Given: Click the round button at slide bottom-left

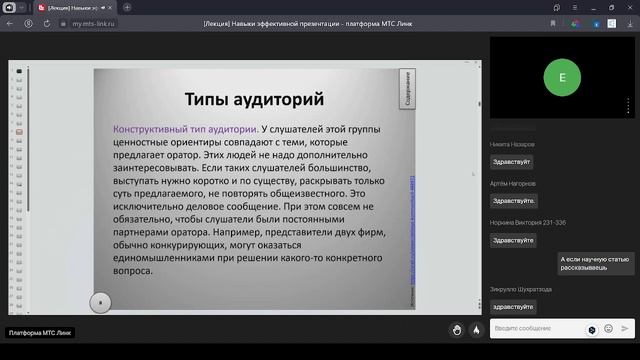Looking at the screenshot, I should point(100,303).
